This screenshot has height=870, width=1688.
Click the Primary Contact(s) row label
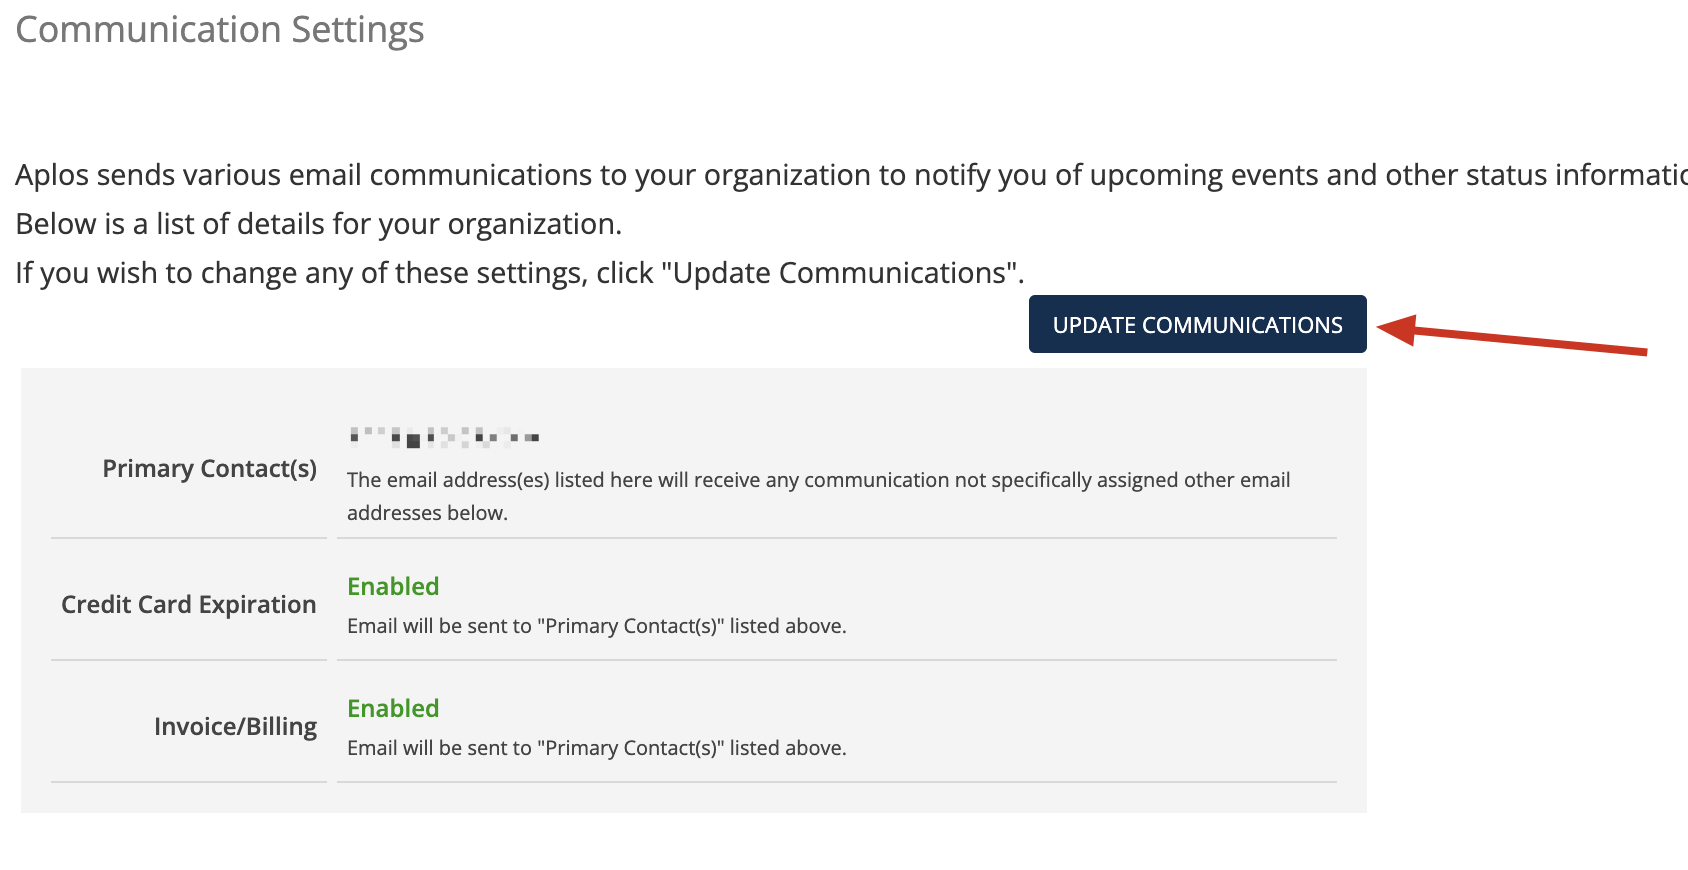click(x=209, y=468)
